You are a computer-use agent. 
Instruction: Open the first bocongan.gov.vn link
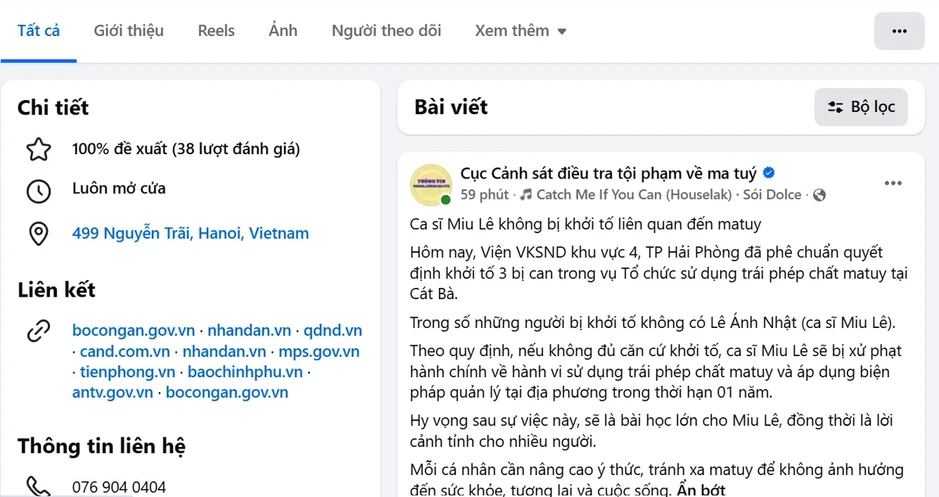134,331
